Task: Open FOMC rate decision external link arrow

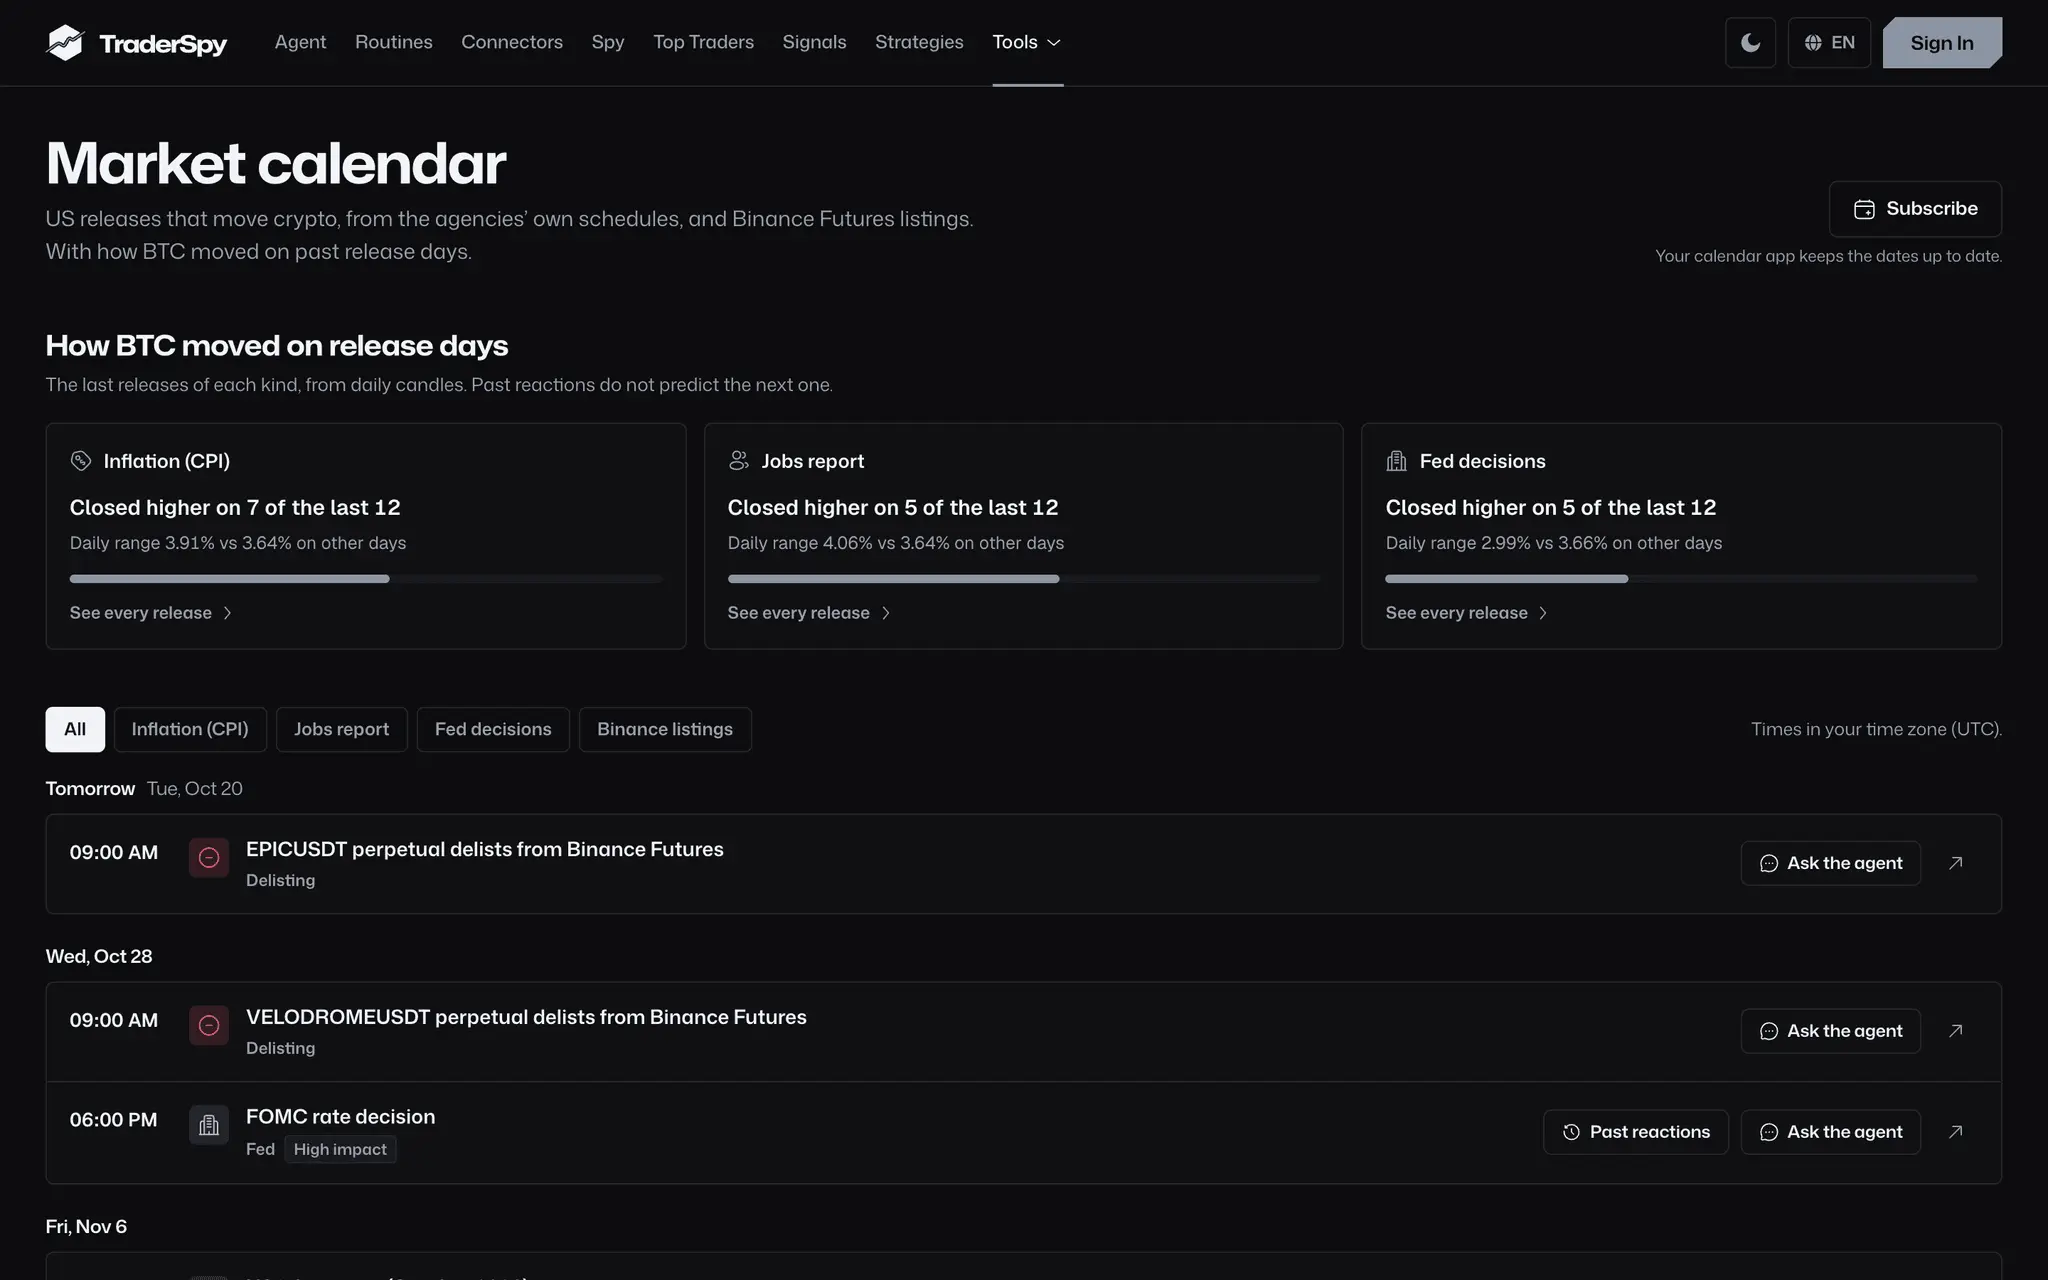Action: coord(1956,1132)
